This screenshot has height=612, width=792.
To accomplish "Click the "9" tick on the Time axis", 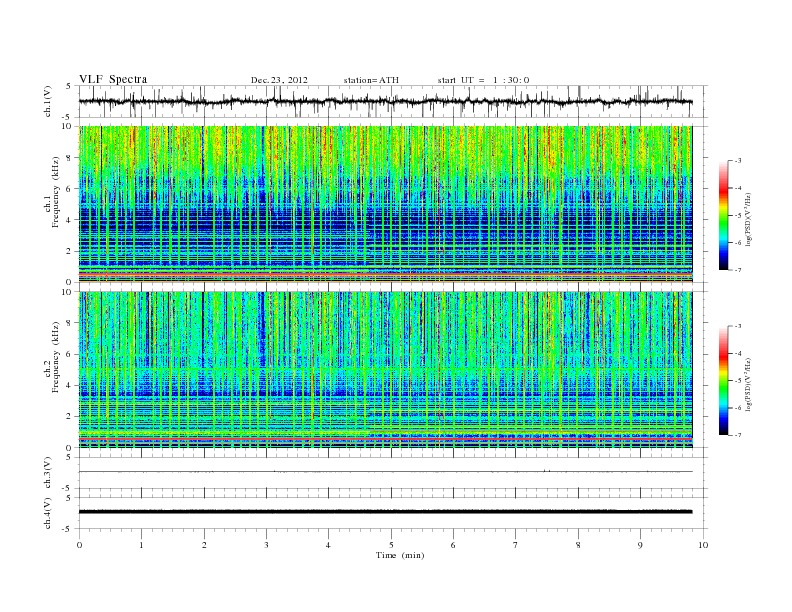I will pyautogui.click(x=640, y=545).
